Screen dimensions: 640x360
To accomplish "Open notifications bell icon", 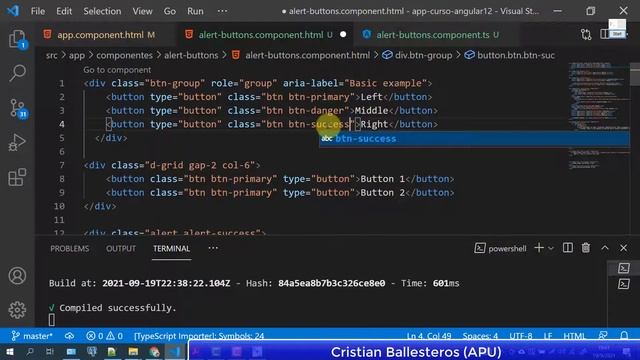I will pyautogui.click(x=624, y=336).
